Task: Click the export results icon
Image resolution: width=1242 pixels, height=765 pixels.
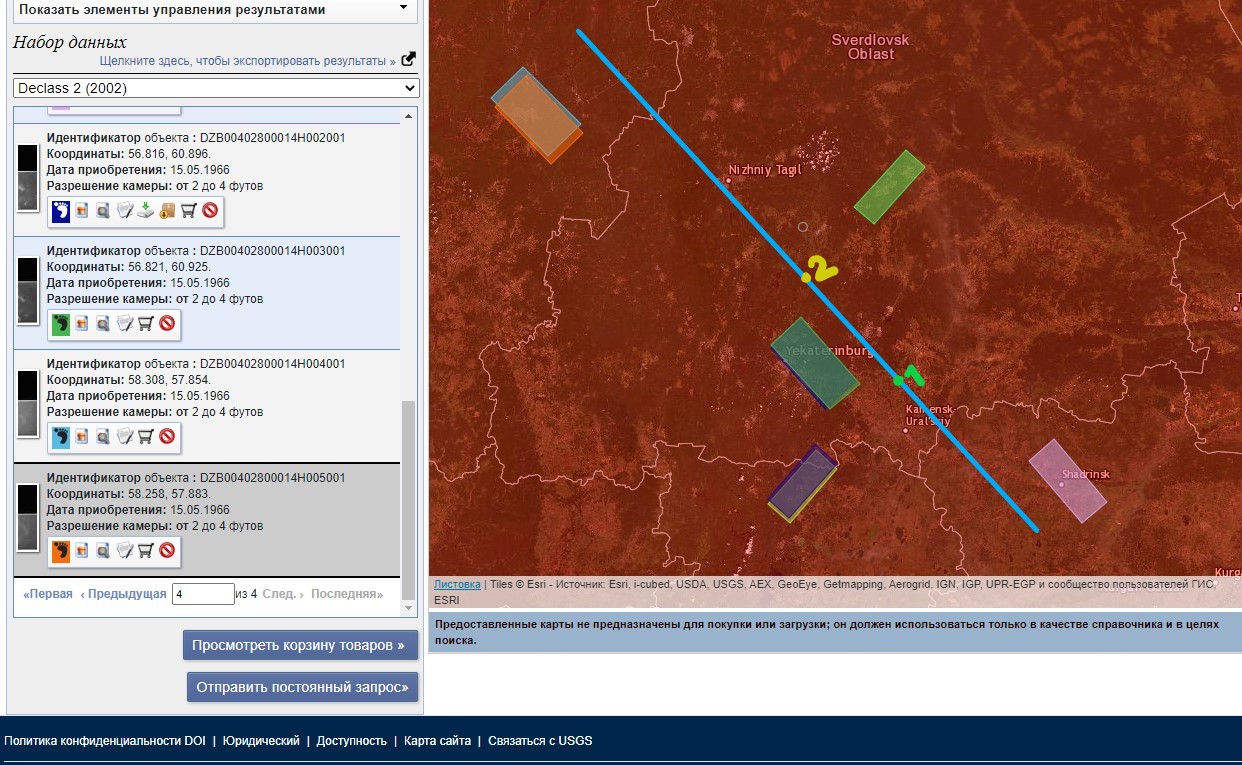Action: tap(408, 60)
